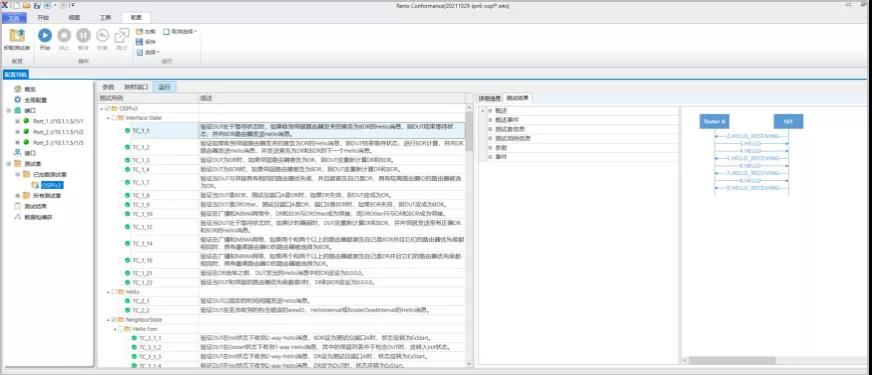This screenshot has height=375, width=872.
Task: Click green status dot of Port_1
Action: pos(26,121)
